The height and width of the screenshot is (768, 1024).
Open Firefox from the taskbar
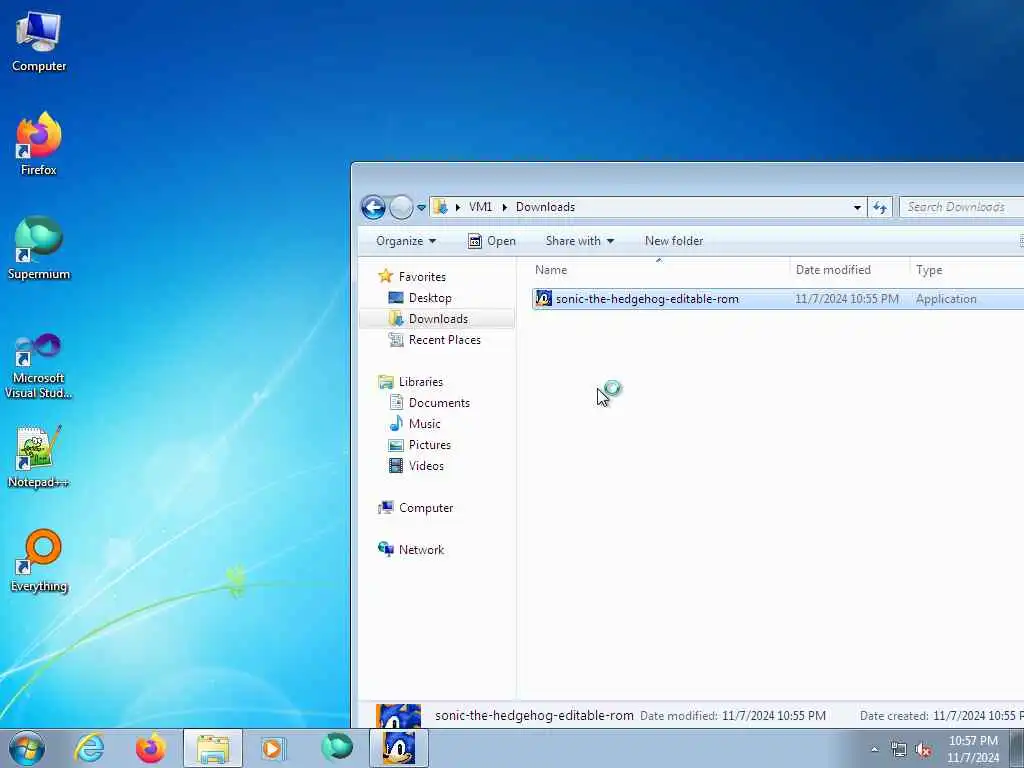tap(151, 748)
